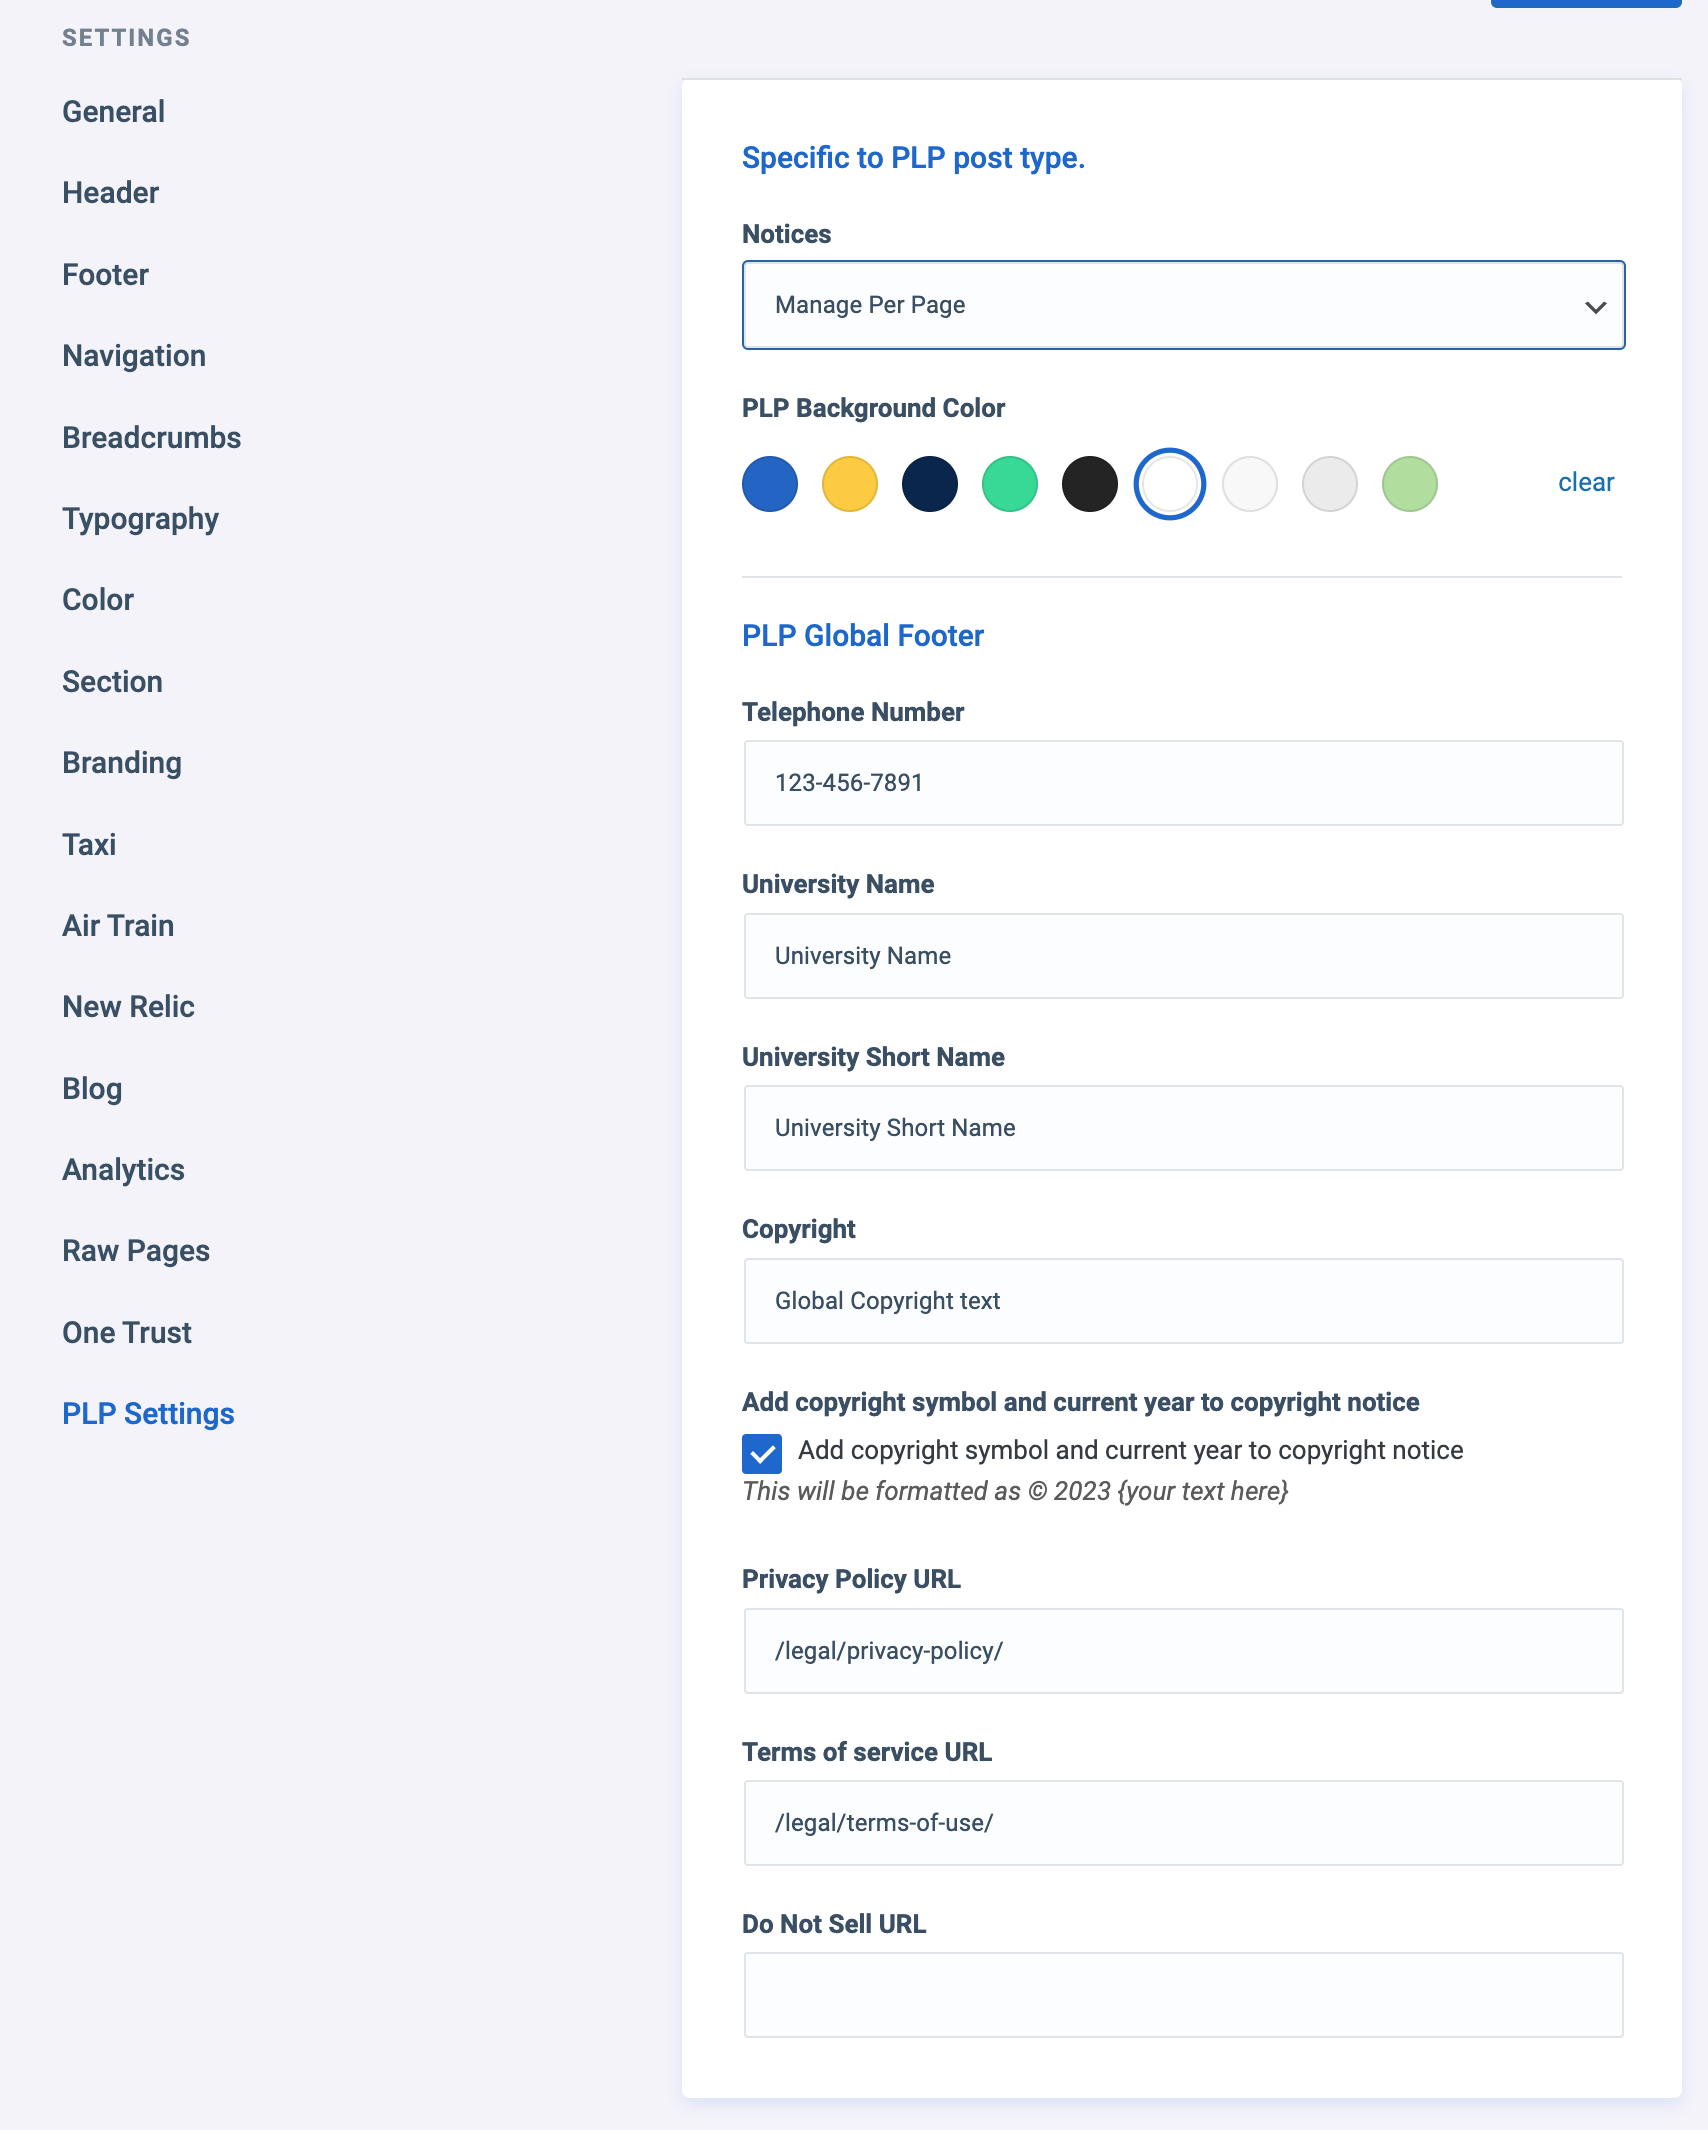Choose the yellow background color swatch
Viewport: 1708px width, 2130px height.
click(849, 484)
